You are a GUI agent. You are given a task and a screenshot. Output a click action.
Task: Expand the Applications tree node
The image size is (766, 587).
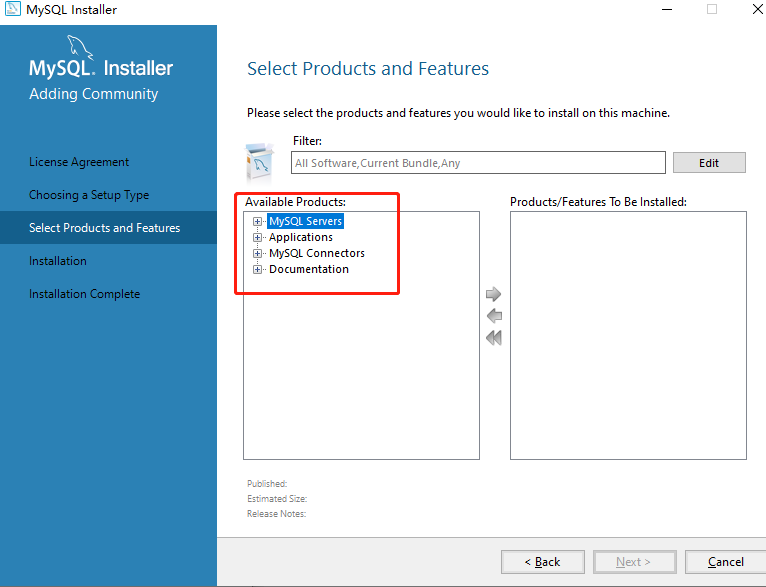(258, 238)
